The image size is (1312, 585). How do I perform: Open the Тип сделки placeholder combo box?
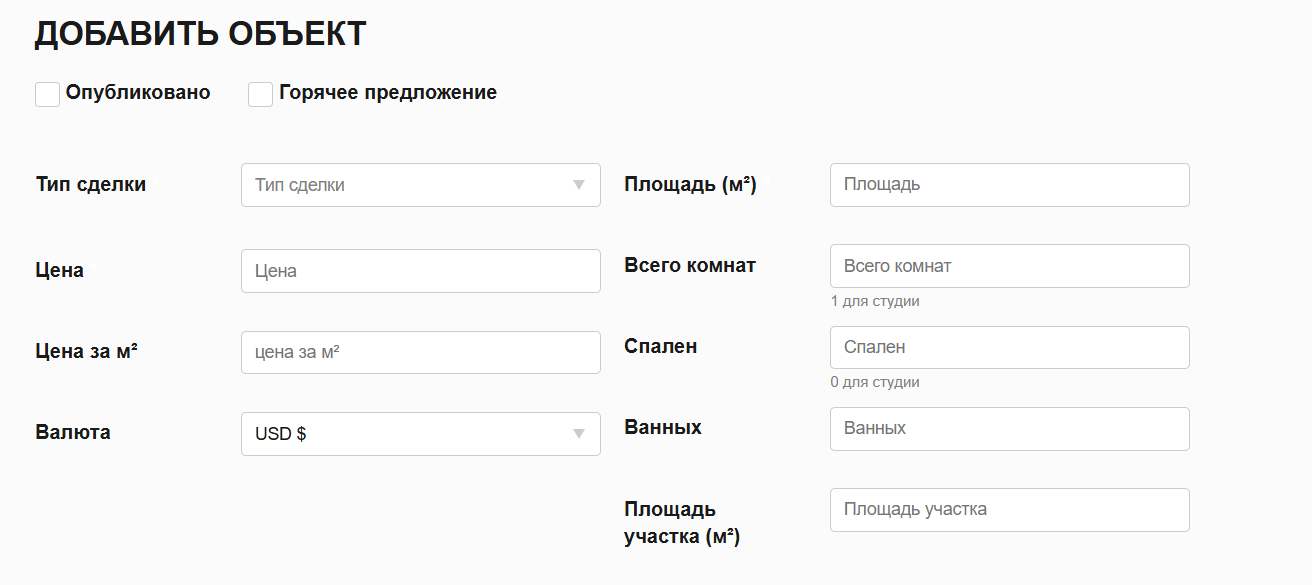pos(421,185)
